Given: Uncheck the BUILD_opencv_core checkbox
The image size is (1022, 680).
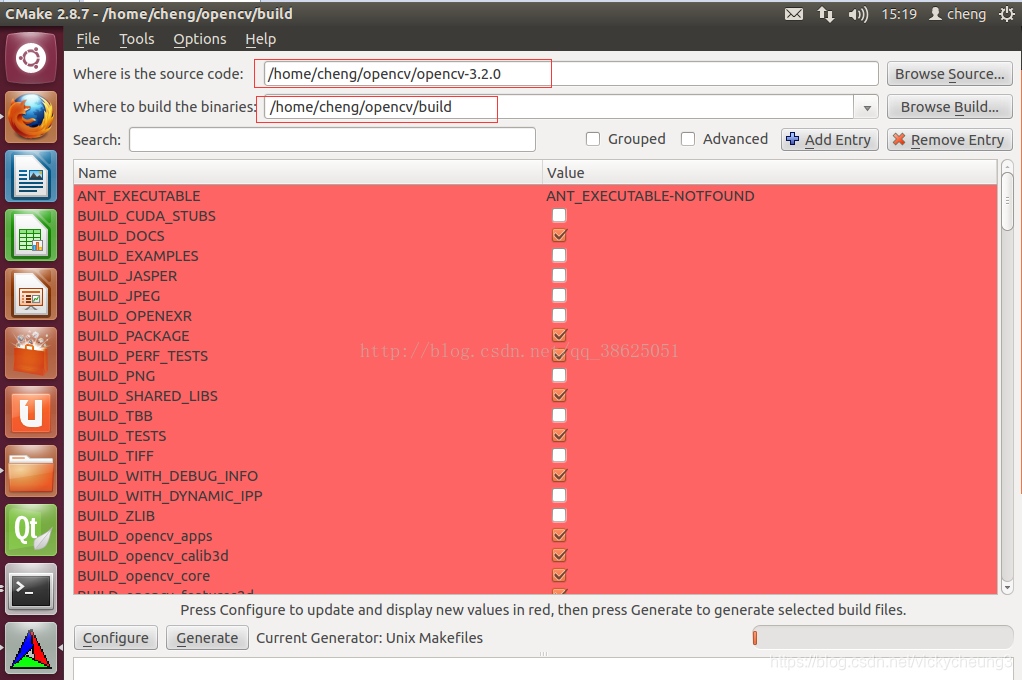Looking at the screenshot, I should coord(559,575).
